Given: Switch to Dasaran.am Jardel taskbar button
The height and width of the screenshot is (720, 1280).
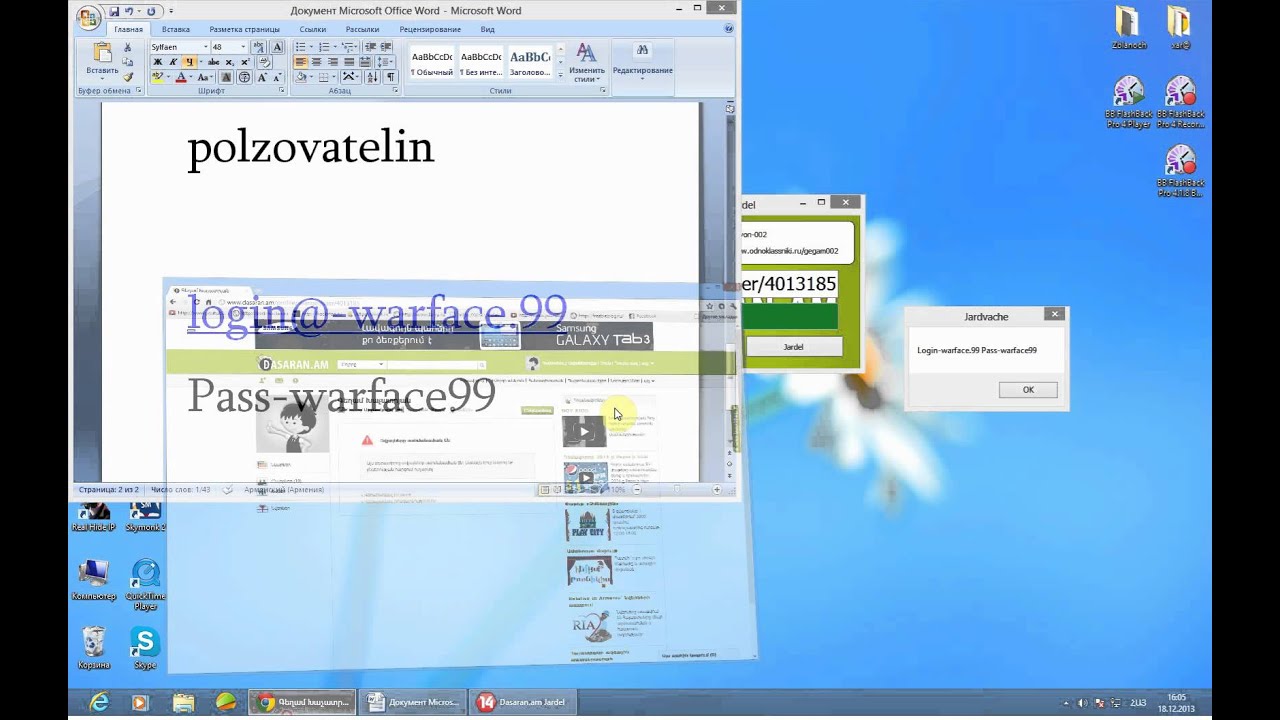Looking at the screenshot, I should tap(522, 702).
